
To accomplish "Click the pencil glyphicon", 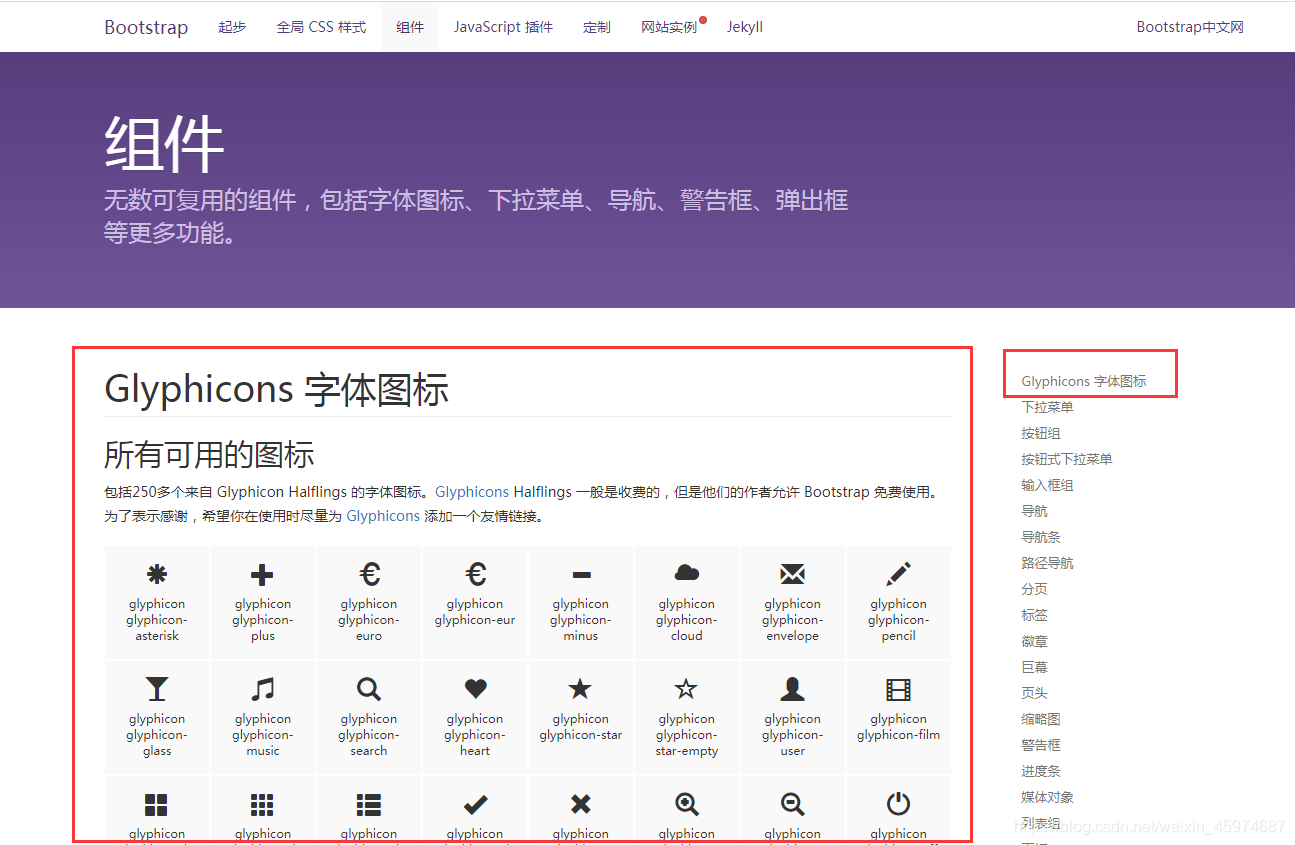I will (x=899, y=573).
